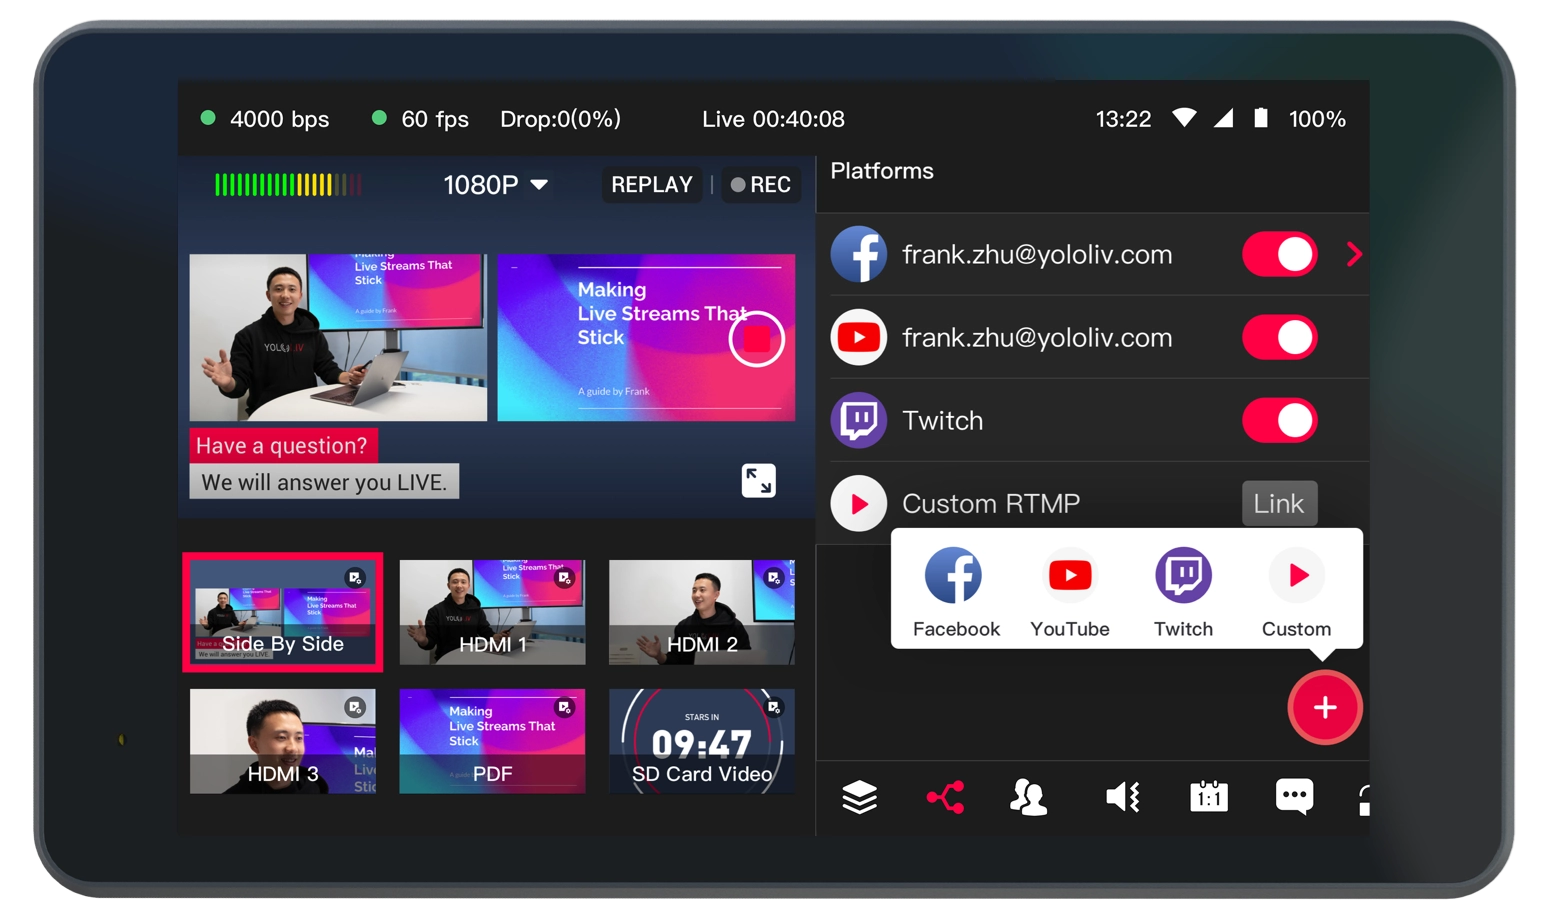Image resolution: width=1548 pixels, height=900 pixels.
Task: Open the overlays/layers panel icon
Action: pyautogui.click(x=859, y=797)
